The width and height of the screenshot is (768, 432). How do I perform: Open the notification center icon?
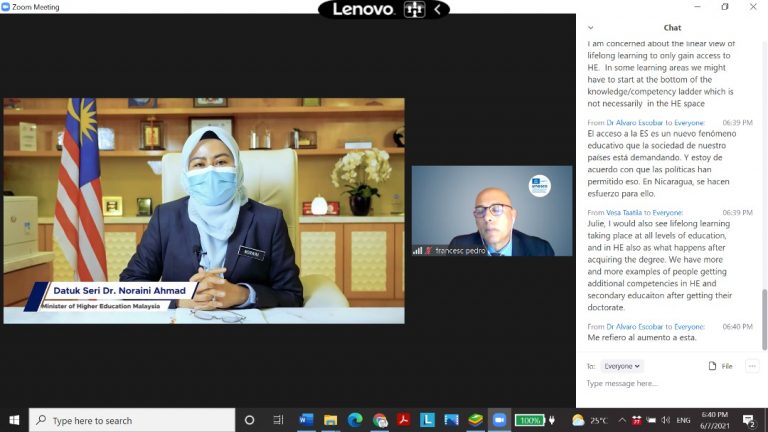(749, 420)
